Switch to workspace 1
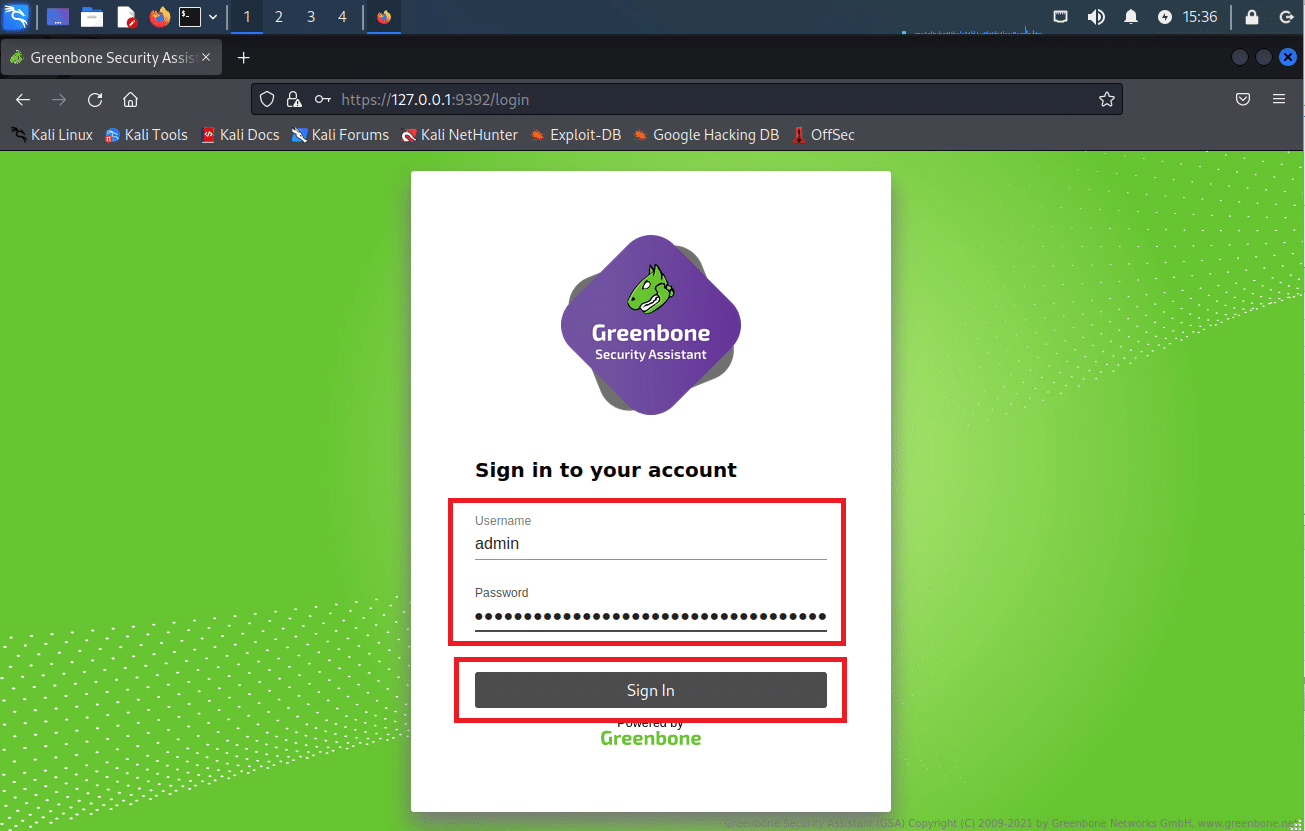This screenshot has width=1305, height=831. 247,17
